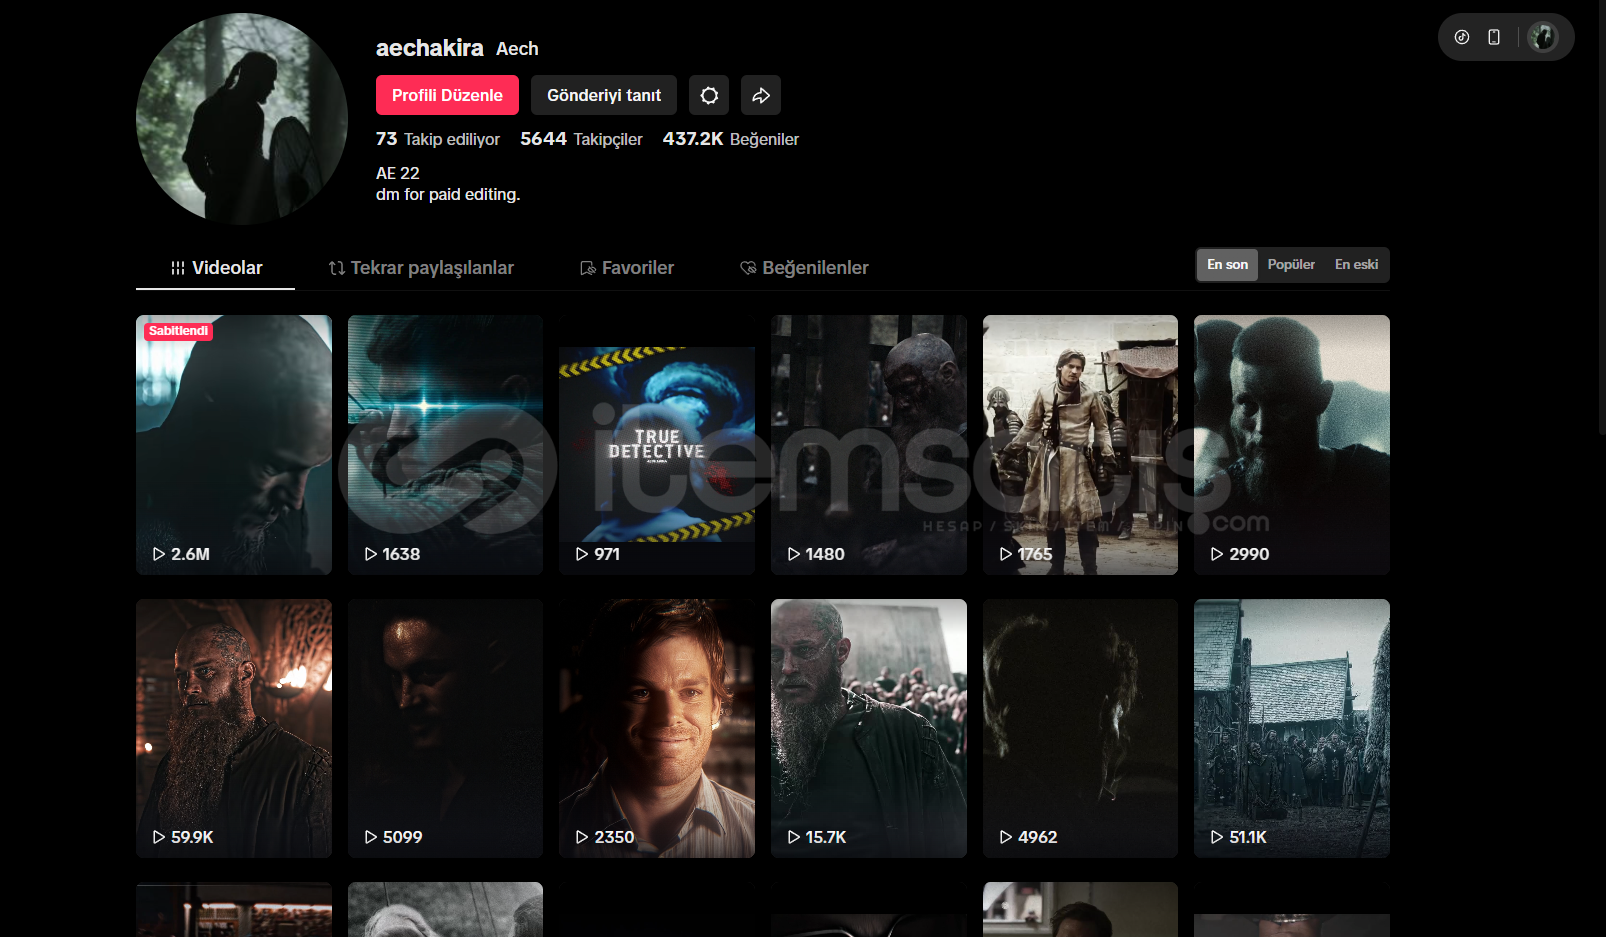Open profile settings gear icon

click(709, 95)
